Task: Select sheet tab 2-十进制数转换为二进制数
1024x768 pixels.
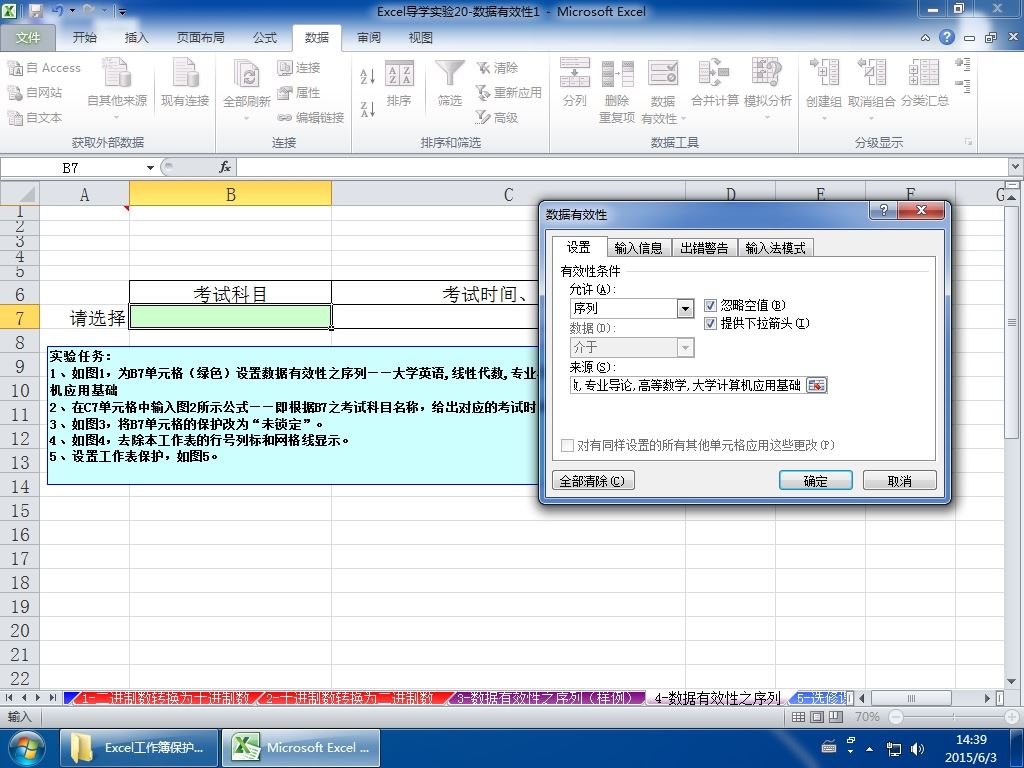Action: [x=349, y=698]
